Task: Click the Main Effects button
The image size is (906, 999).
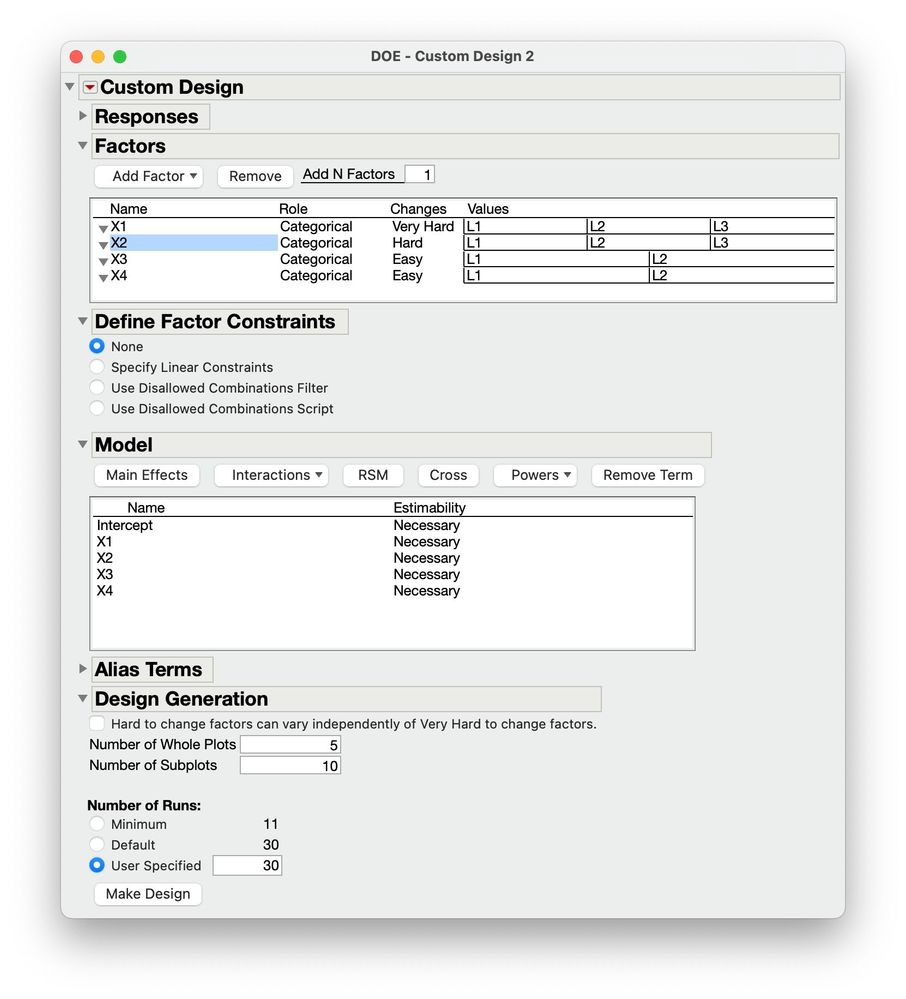Action: [x=146, y=475]
